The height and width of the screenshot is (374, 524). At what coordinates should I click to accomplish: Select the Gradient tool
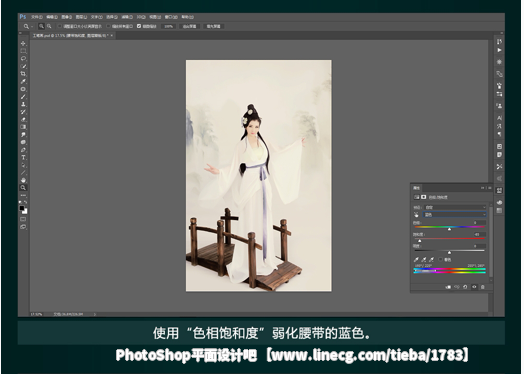coord(23,127)
